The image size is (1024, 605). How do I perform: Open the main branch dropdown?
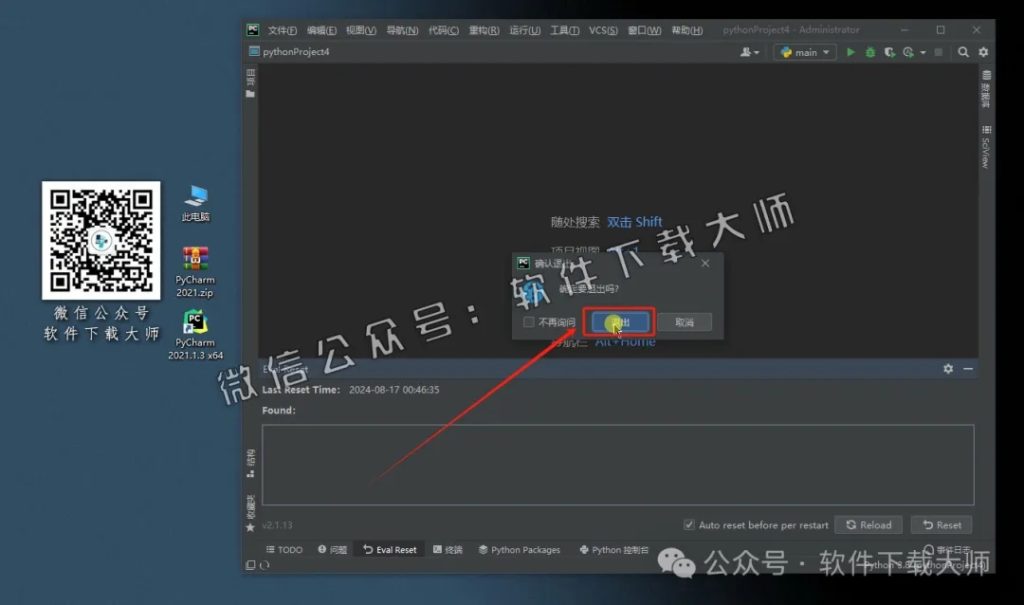(804, 52)
